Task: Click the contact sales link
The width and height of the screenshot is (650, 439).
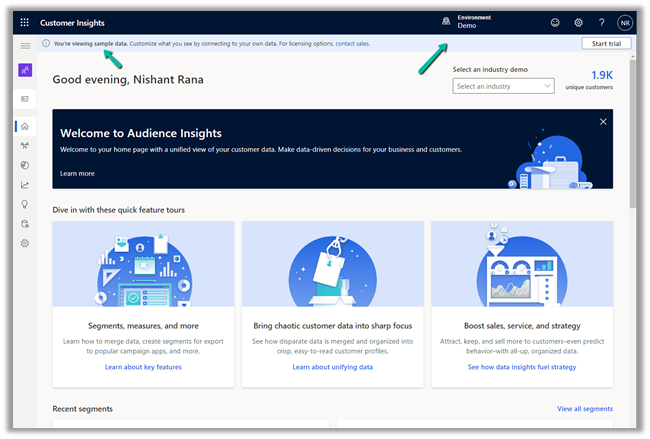Action: [352, 44]
